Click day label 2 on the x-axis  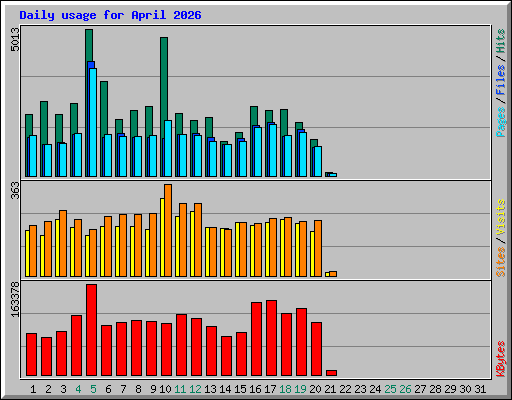48,389
